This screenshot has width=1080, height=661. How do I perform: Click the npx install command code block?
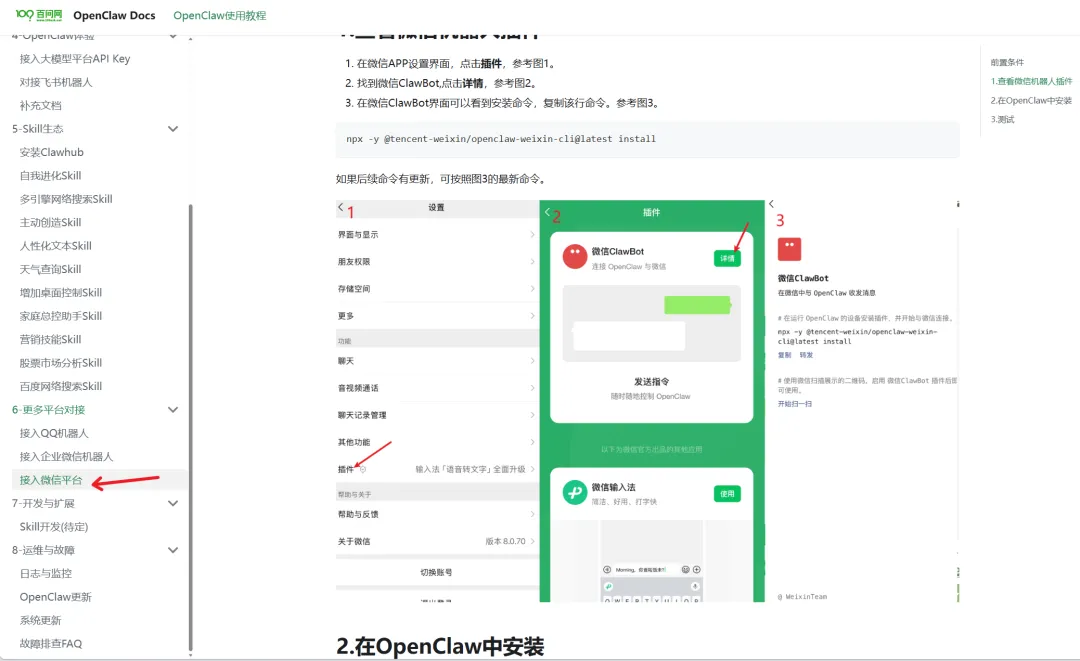pyautogui.click(x=647, y=139)
